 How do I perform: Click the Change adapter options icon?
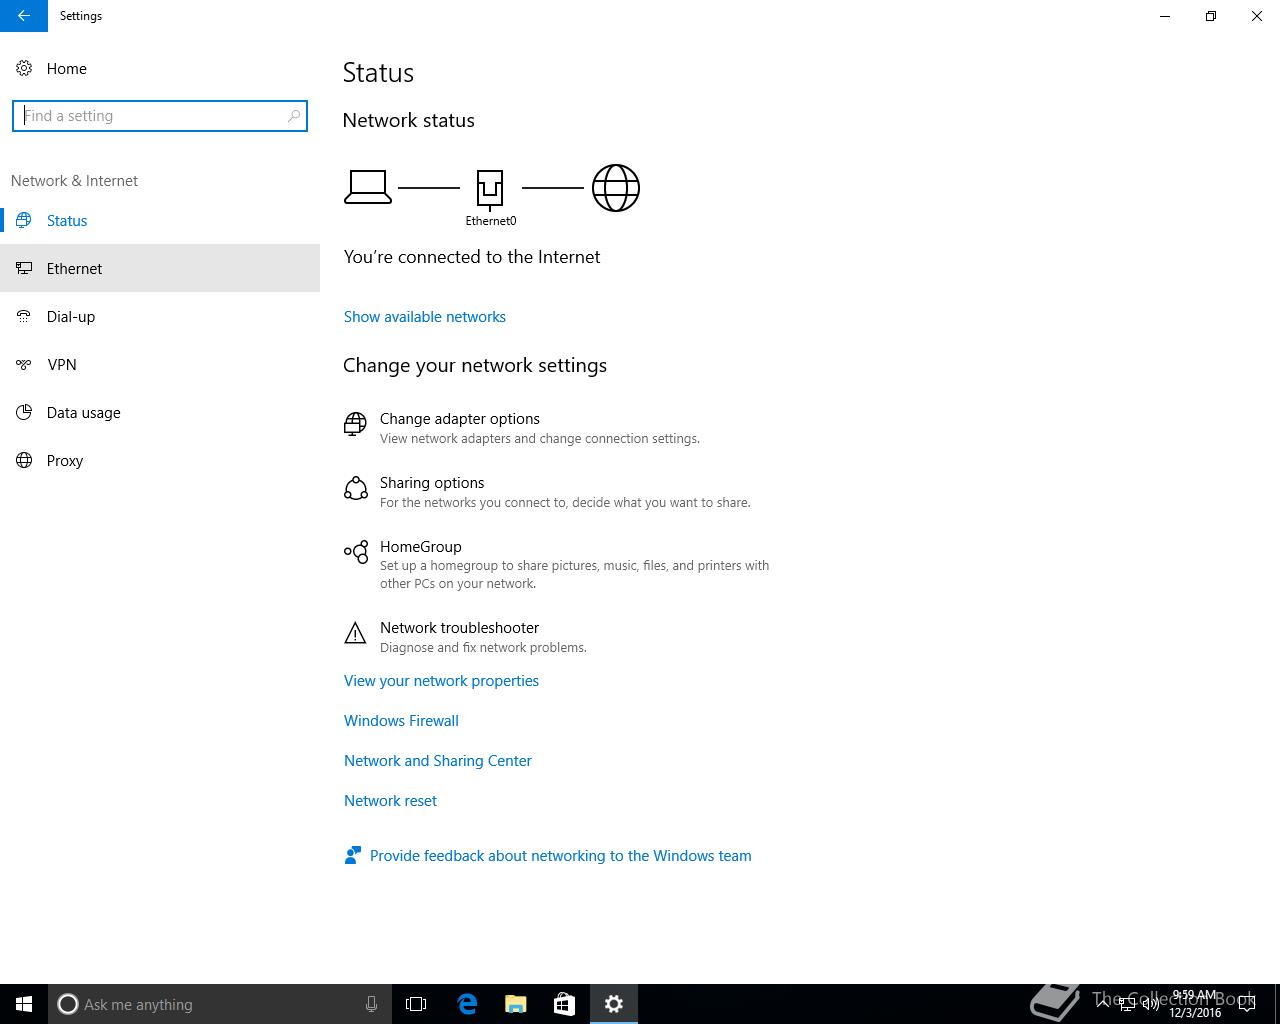355,424
